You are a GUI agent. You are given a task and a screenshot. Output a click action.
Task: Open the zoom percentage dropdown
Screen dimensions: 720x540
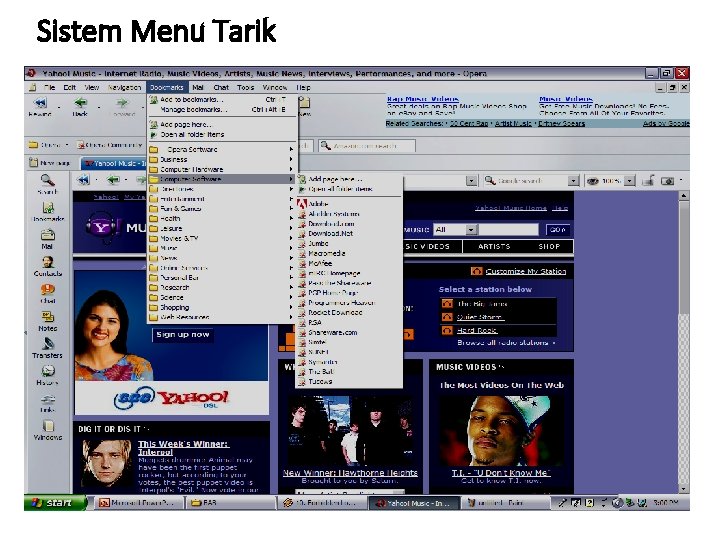click(630, 181)
